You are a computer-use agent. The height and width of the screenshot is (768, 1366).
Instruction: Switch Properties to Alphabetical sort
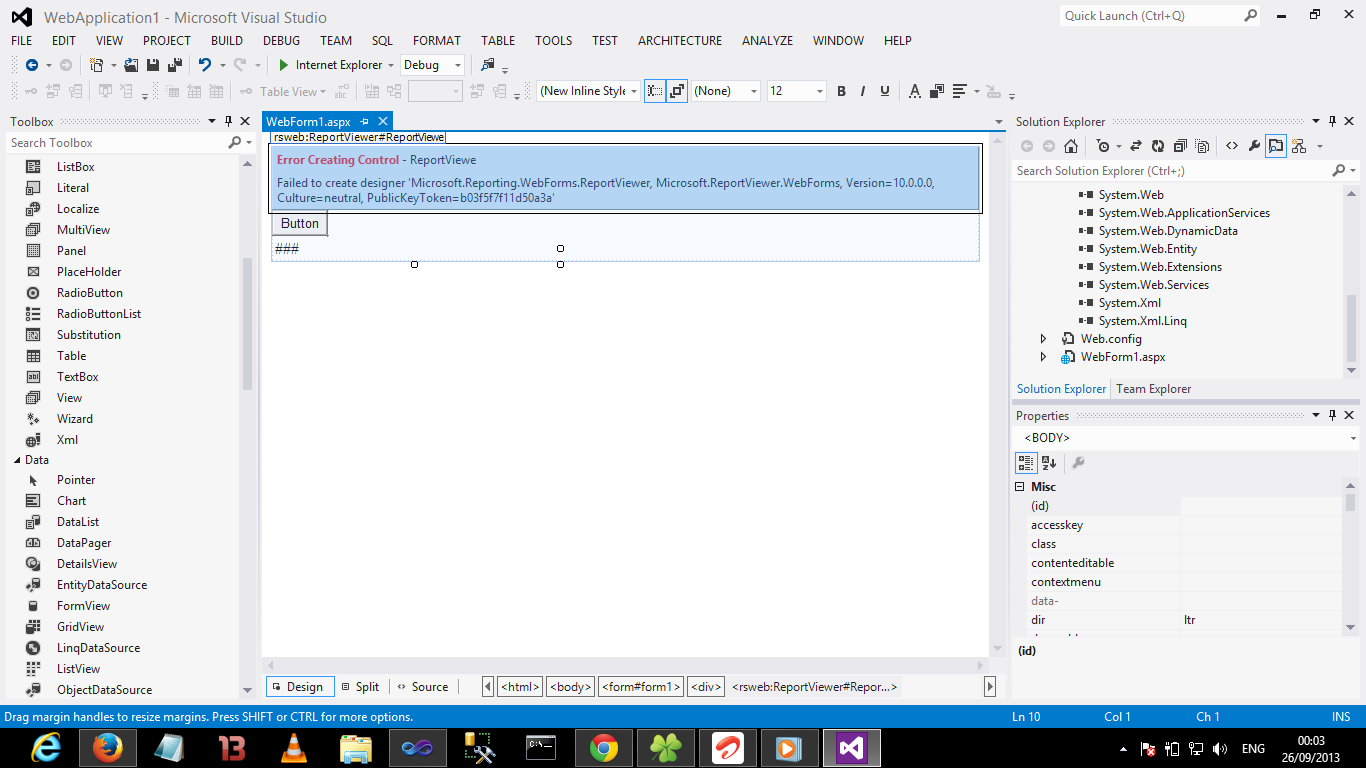click(1049, 463)
